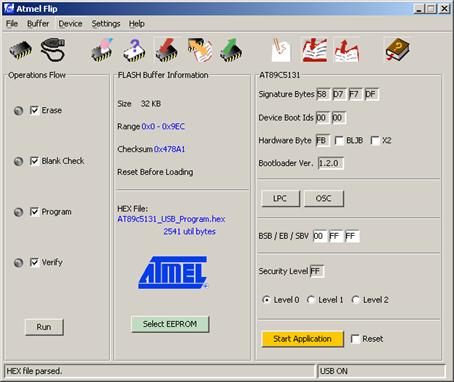The height and width of the screenshot is (382, 454).
Task: Click the LPC button
Action: click(x=280, y=198)
